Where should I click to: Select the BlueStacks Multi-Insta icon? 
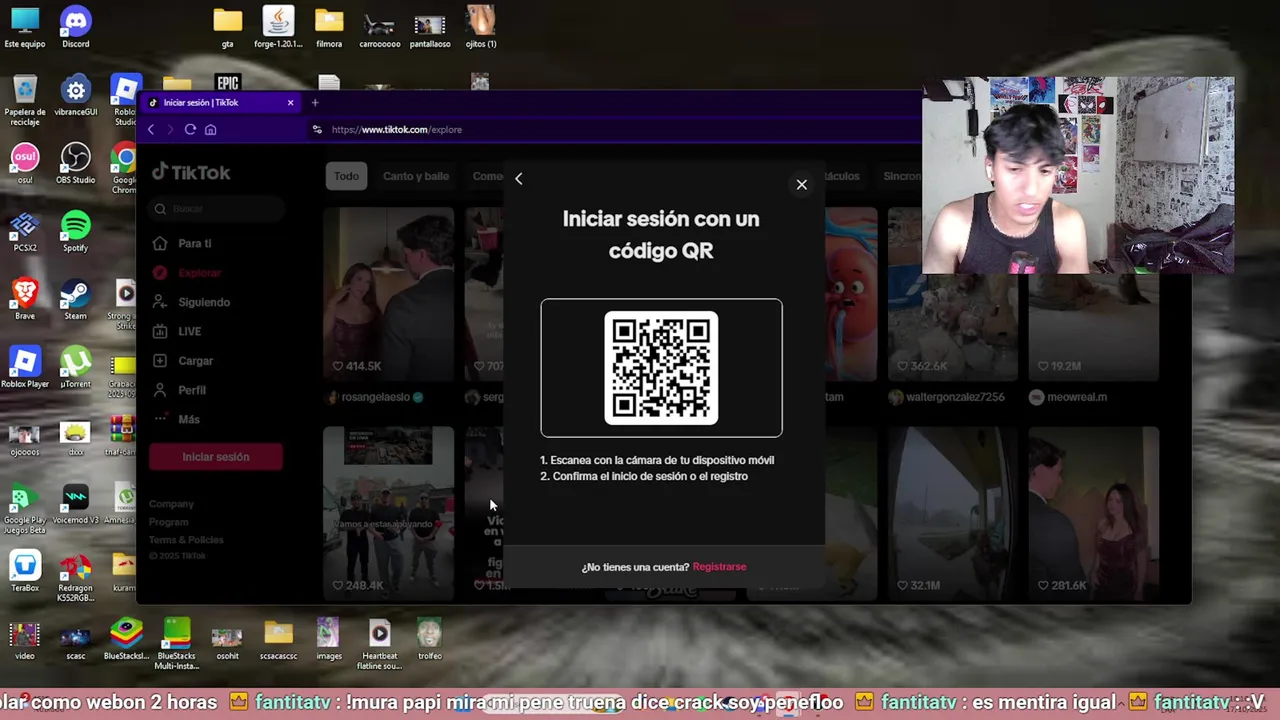177,645
